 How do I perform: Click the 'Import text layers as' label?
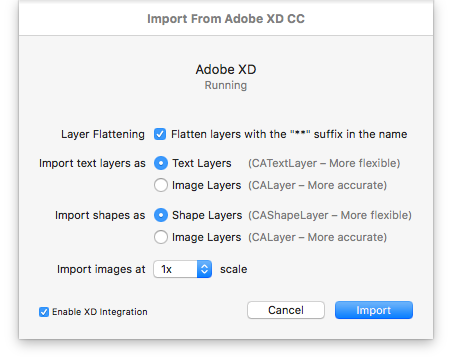point(92,163)
